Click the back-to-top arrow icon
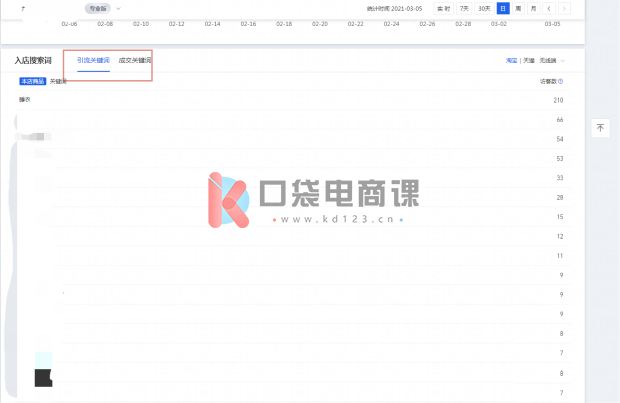 click(x=600, y=128)
